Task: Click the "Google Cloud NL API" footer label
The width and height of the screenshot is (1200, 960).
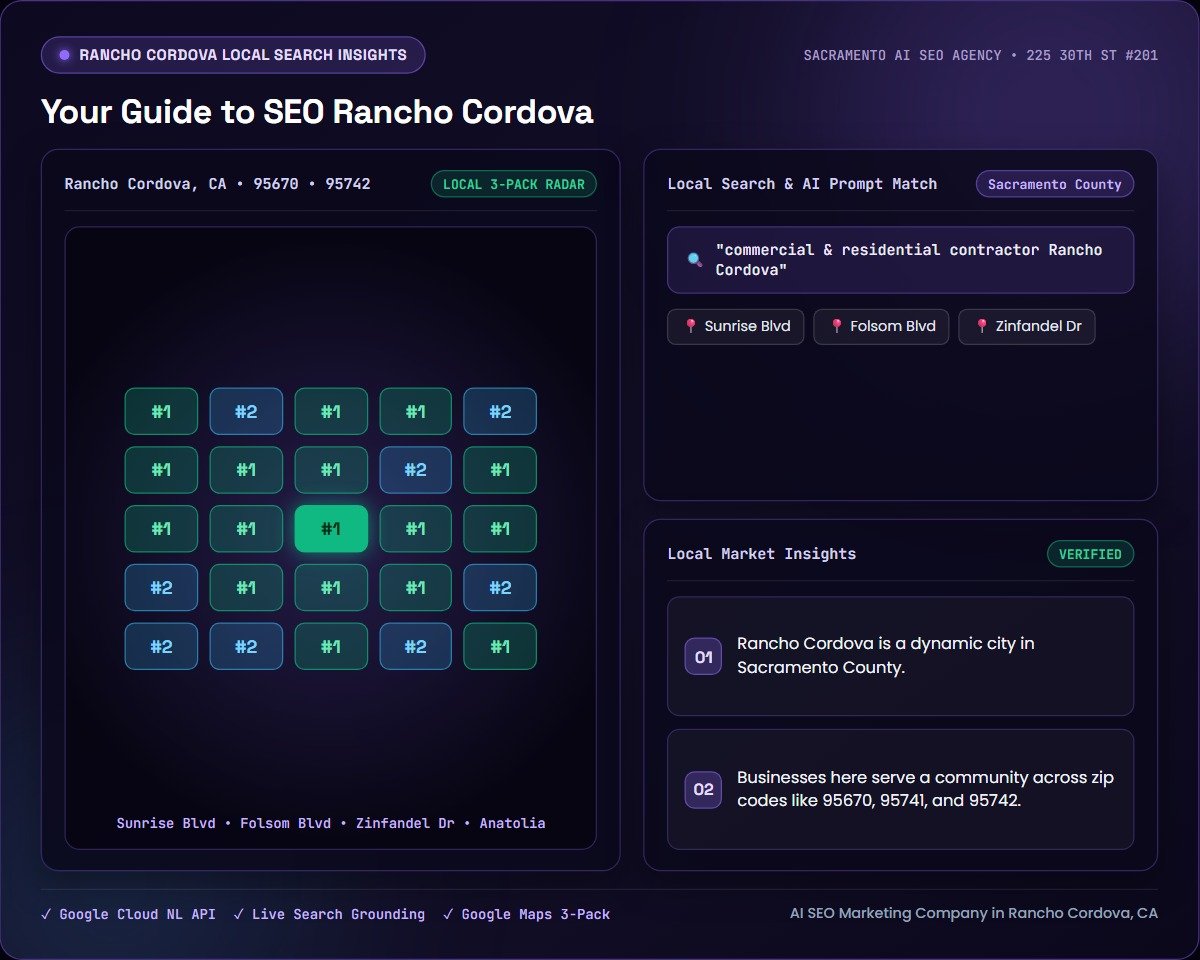Action: 138,914
